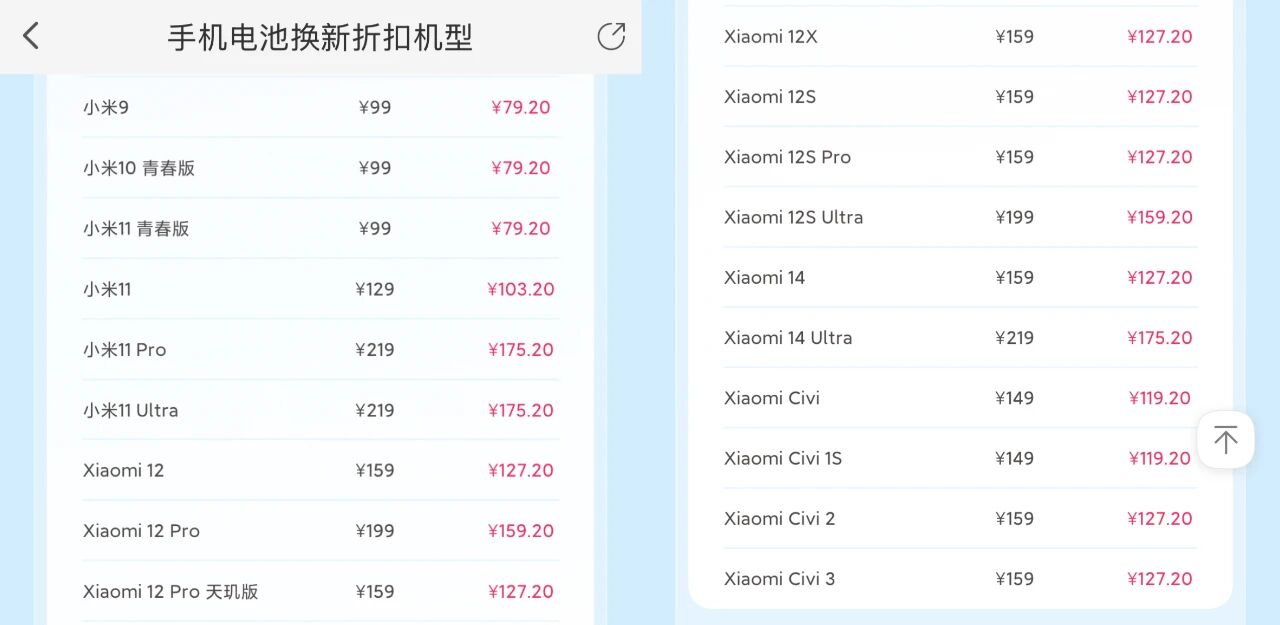Click Xiaomi Civi 2 model name
Image resolution: width=1280 pixels, height=625 pixels.
(780, 518)
